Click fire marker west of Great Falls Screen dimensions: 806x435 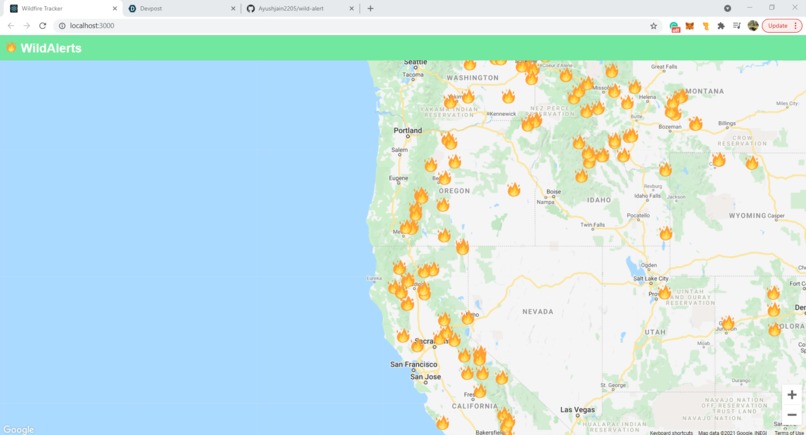(611, 70)
